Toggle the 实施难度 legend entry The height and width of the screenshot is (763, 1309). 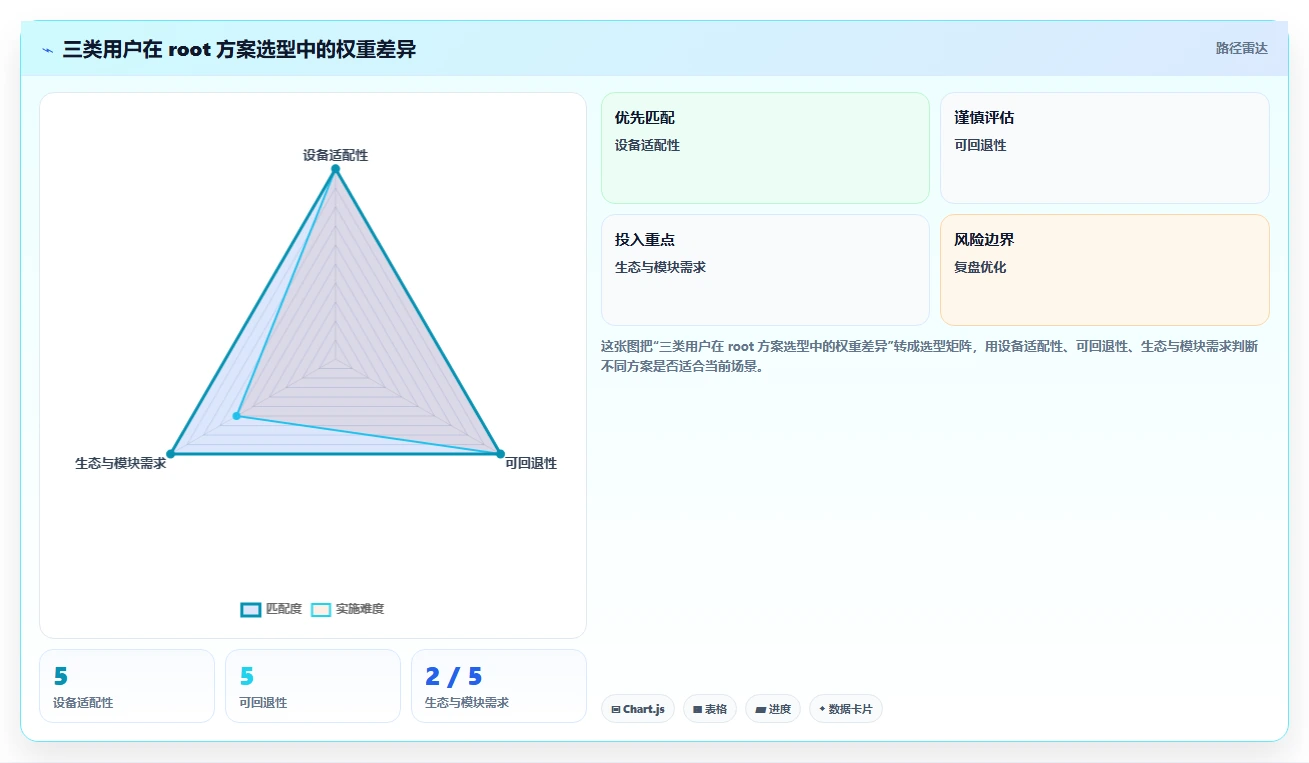click(x=347, y=609)
